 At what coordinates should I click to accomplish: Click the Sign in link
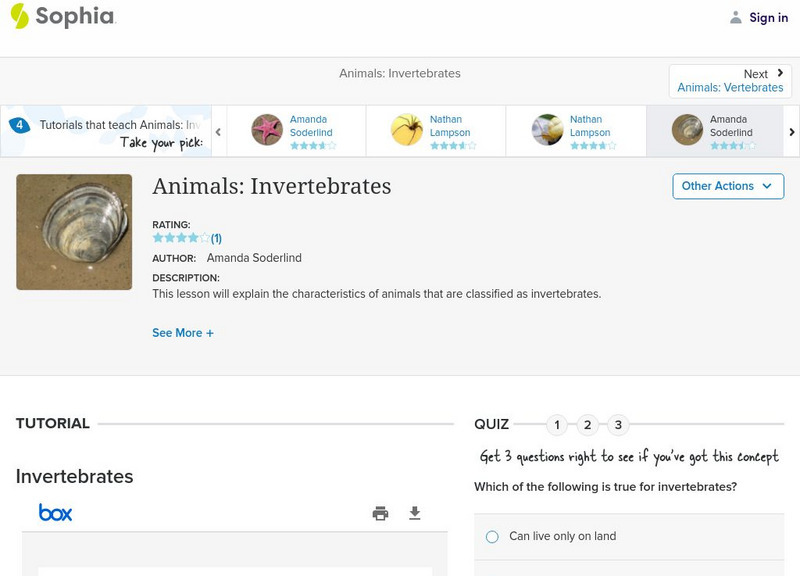tap(768, 17)
